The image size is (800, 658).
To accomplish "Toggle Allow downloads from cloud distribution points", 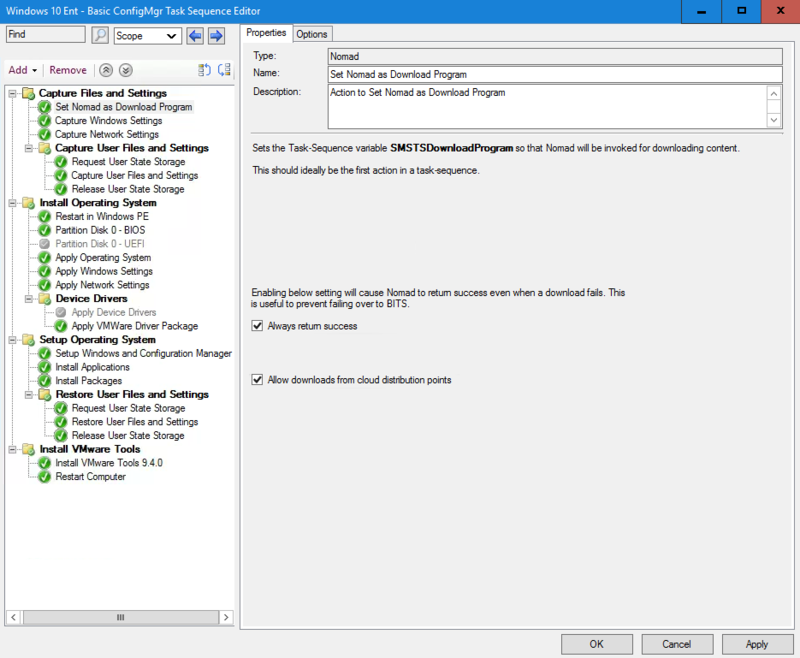I will click(258, 380).
